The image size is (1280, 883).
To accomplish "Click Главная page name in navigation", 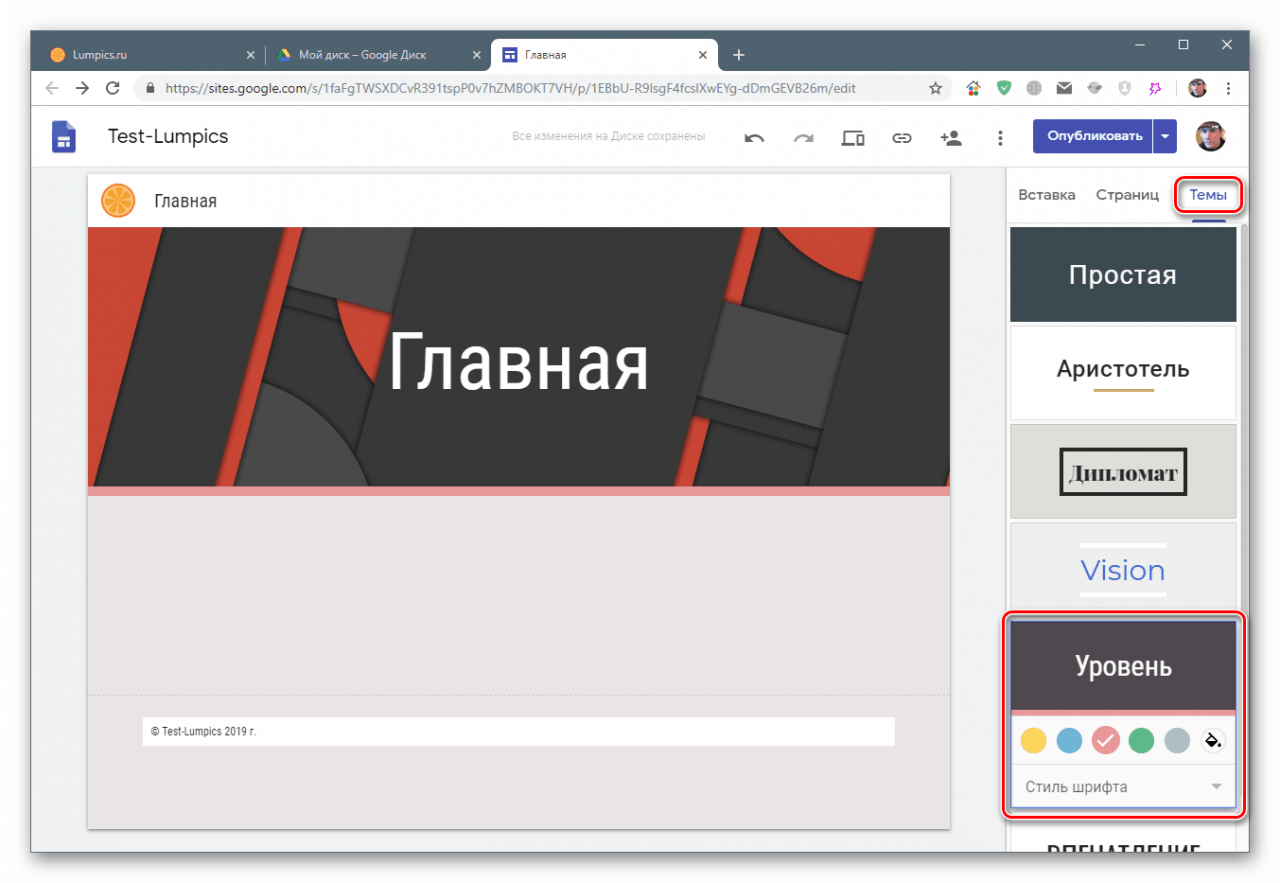I will [x=185, y=201].
